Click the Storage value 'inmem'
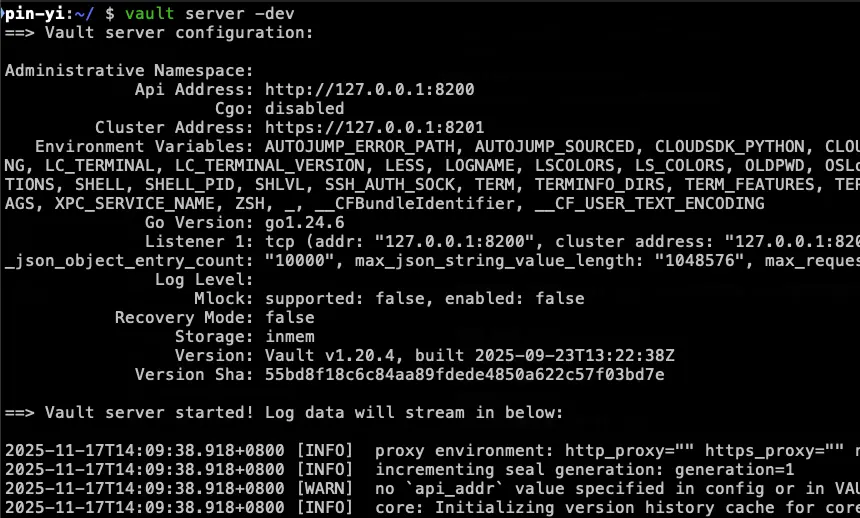 (x=289, y=337)
